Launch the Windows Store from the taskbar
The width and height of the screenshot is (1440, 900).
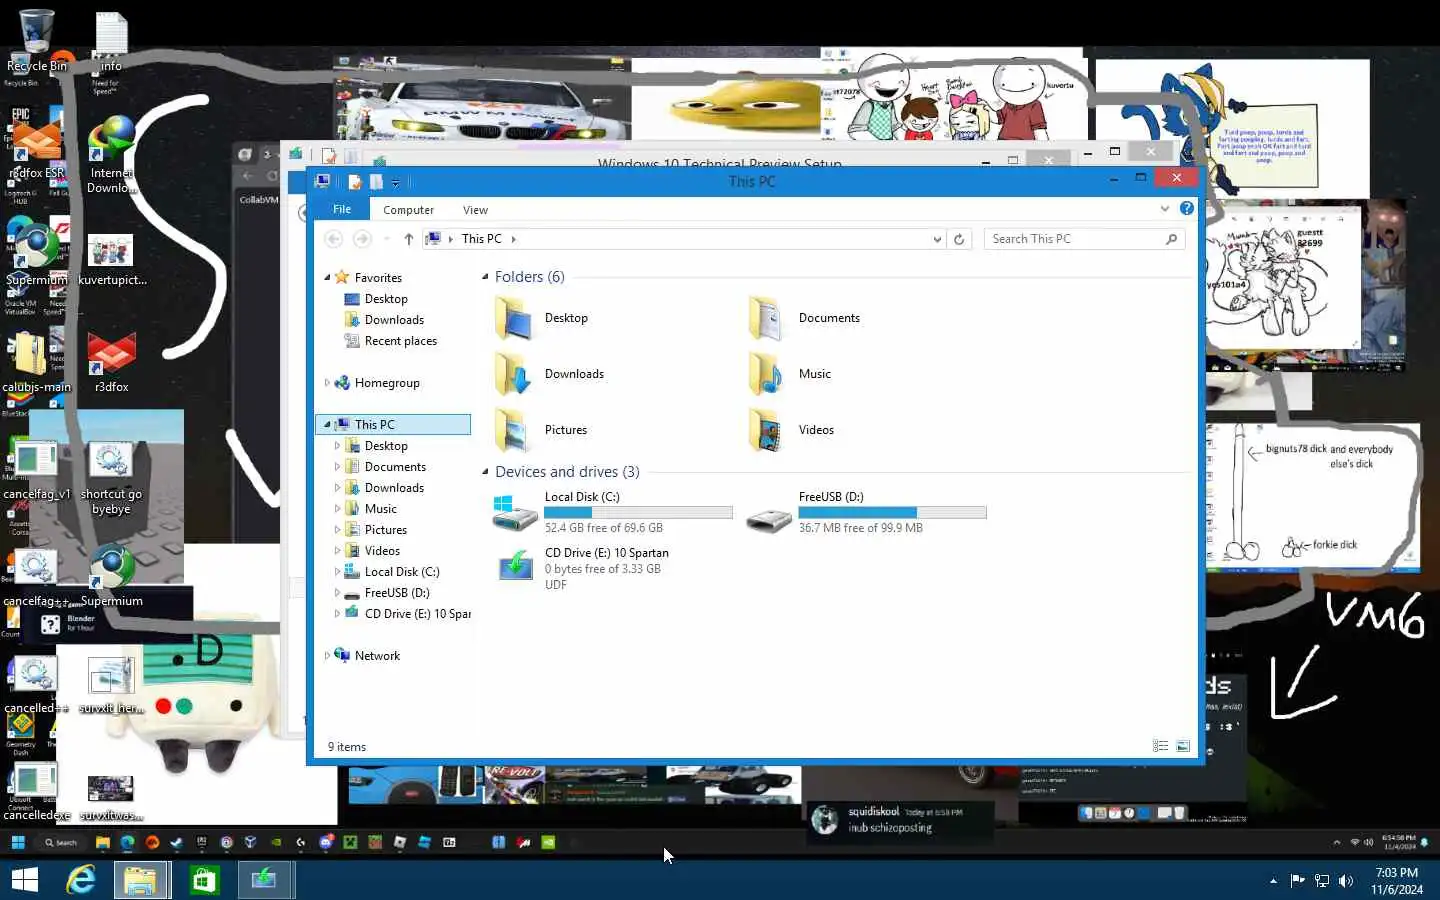[x=204, y=880]
